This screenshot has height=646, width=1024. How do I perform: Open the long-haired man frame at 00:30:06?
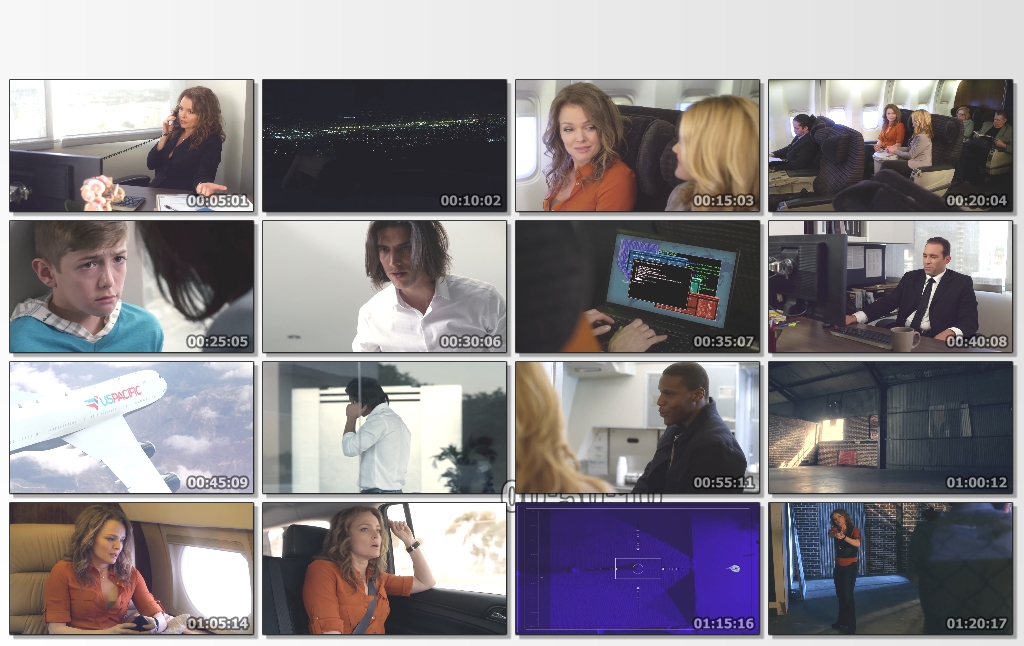pos(385,286)
